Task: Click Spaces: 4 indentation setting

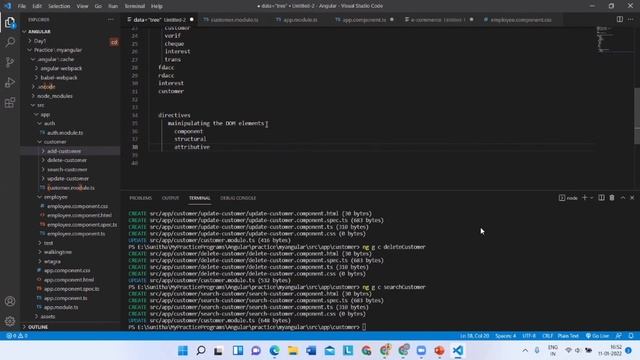Action: [505, 336]
